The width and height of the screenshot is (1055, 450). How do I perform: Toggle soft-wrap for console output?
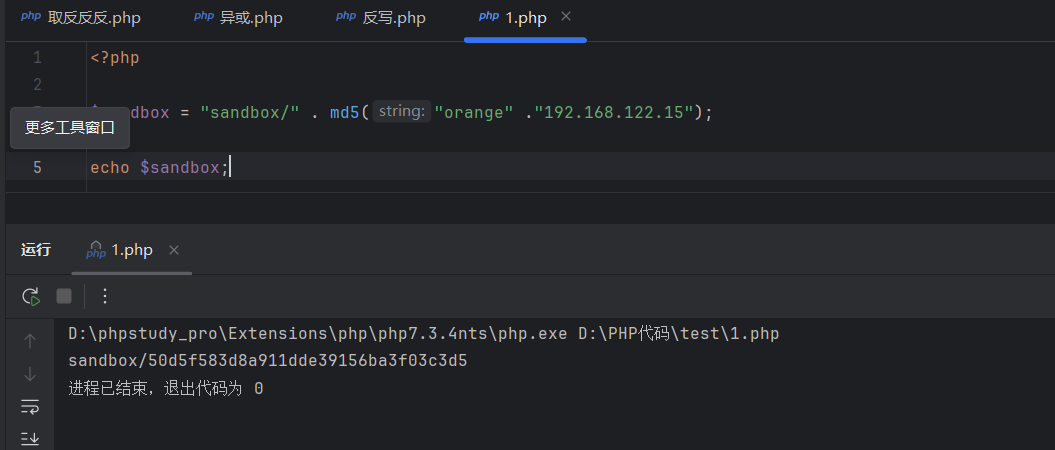30,406
